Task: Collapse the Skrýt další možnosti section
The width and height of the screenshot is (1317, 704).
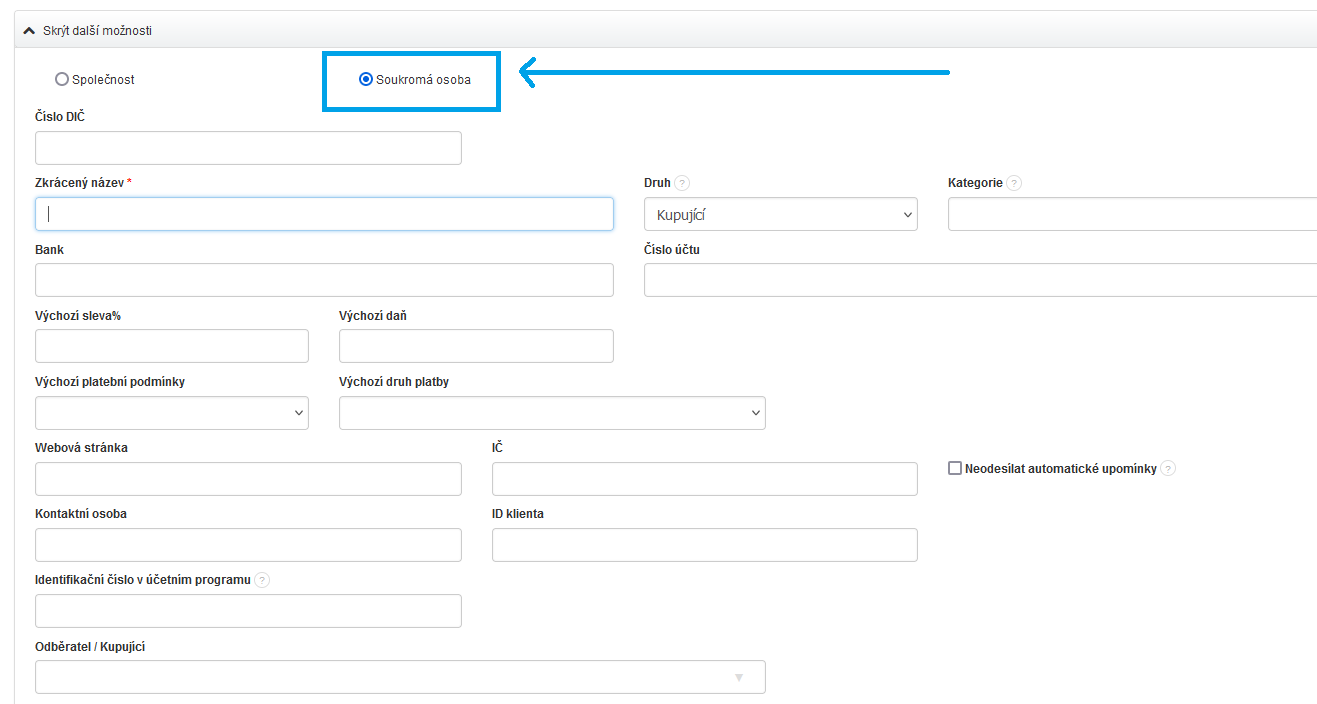Action: click(97, 31)
